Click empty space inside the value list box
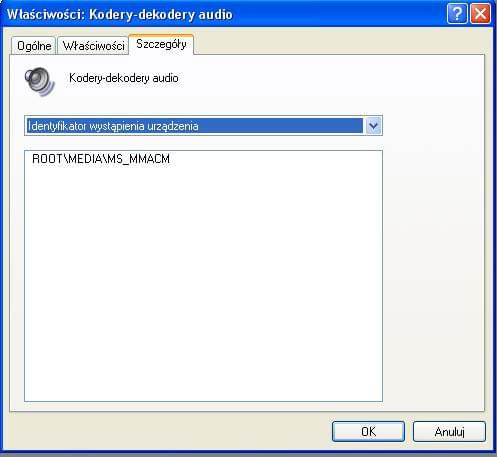This screenshot has height=457, width=497. click(x=203, y=283)
